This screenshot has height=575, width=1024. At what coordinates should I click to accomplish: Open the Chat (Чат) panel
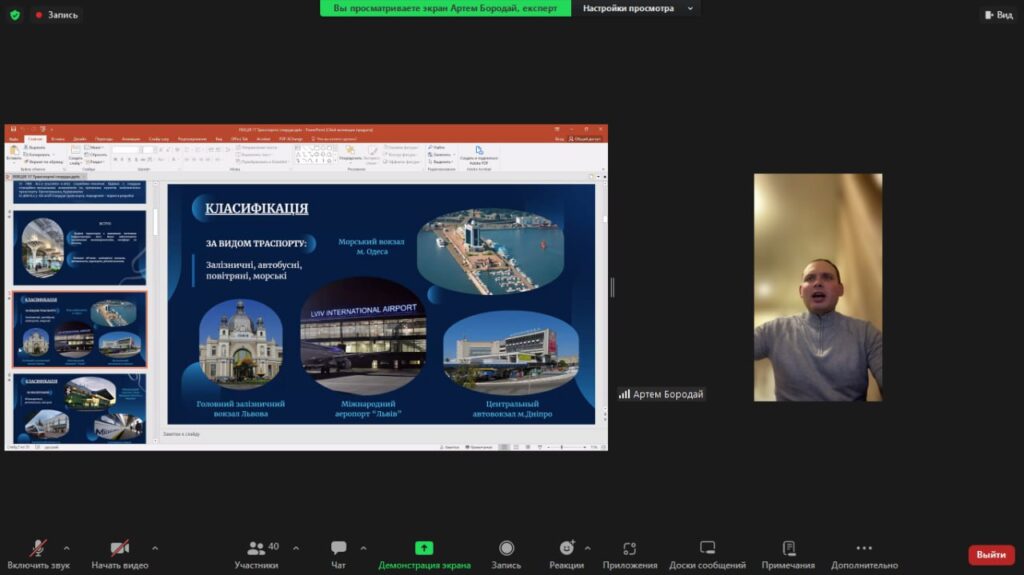tap(338, 548)
